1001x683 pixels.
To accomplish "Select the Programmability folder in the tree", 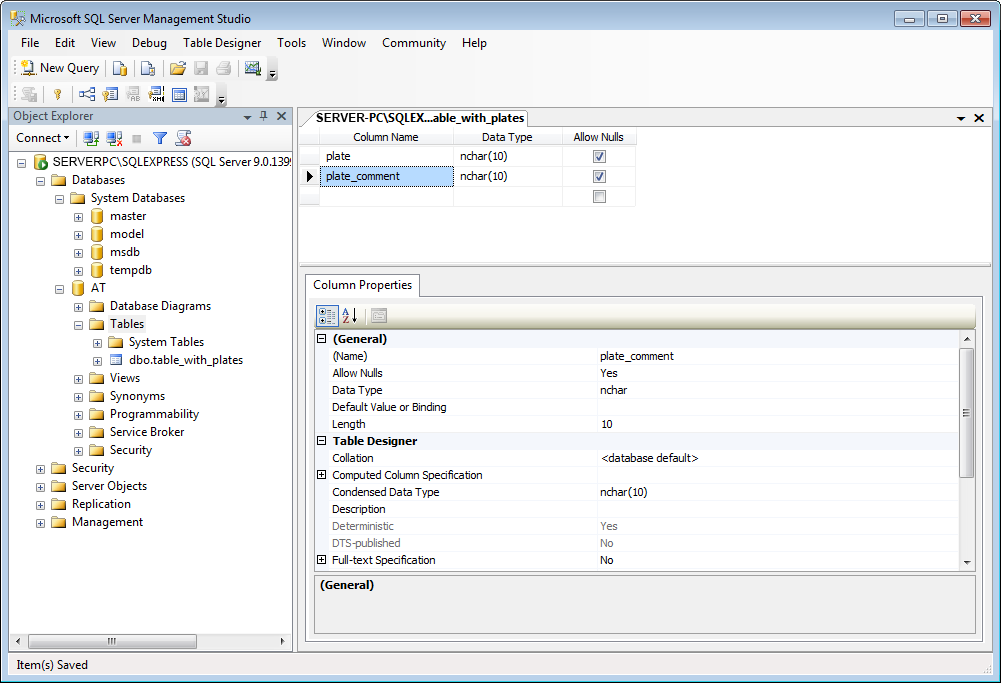I will click(x=154, y=414).
